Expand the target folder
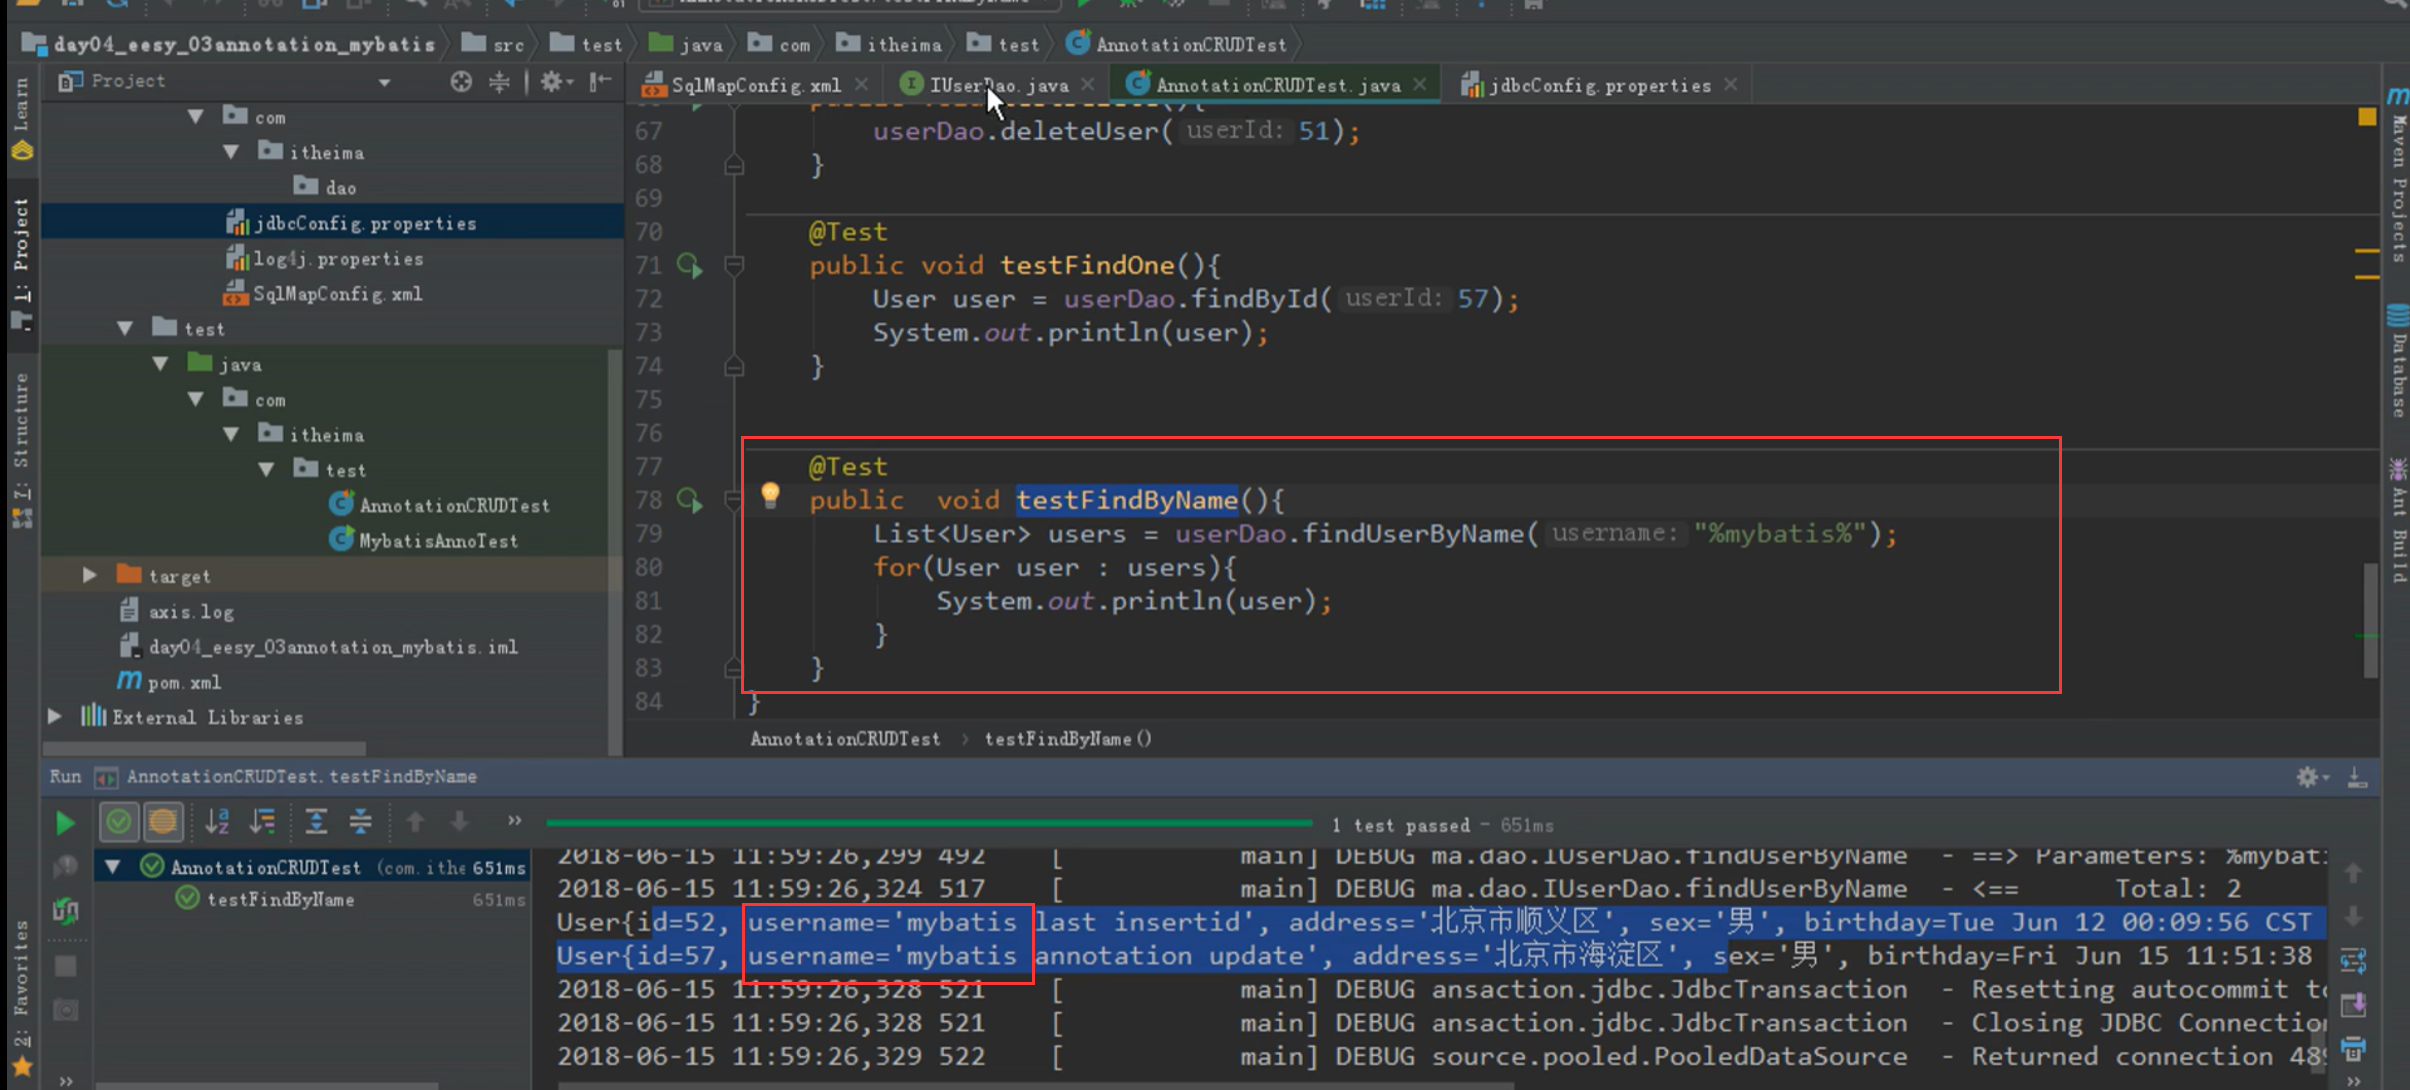Viewport: 2410px width, 1090px height. point(89,575)
